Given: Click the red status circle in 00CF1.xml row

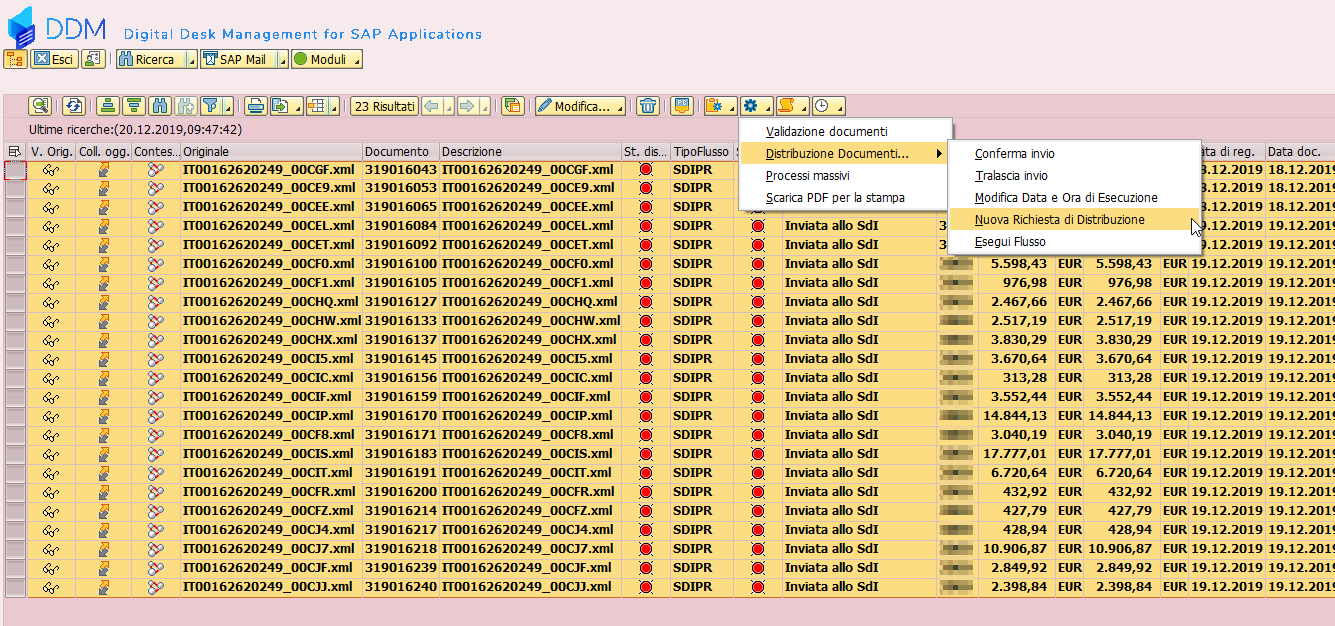Looking at the screenshot, I should tap(645, 283).
